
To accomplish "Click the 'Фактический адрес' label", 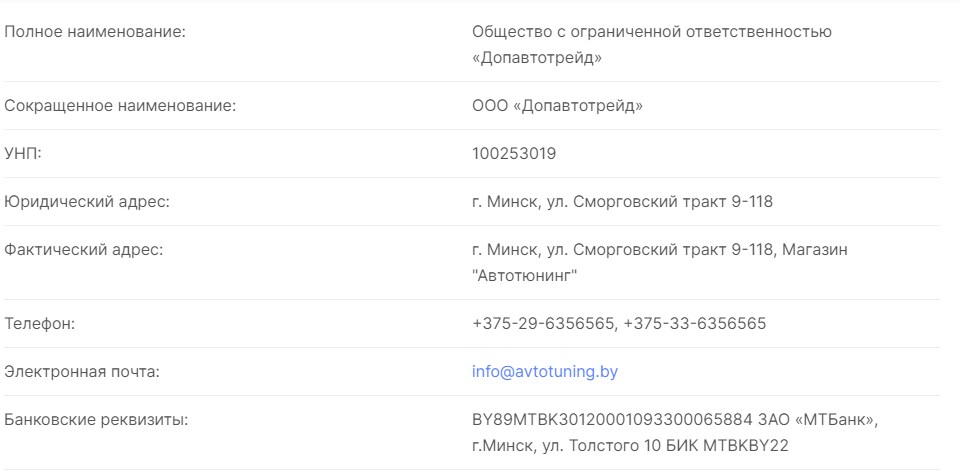I will coord(85,250).
